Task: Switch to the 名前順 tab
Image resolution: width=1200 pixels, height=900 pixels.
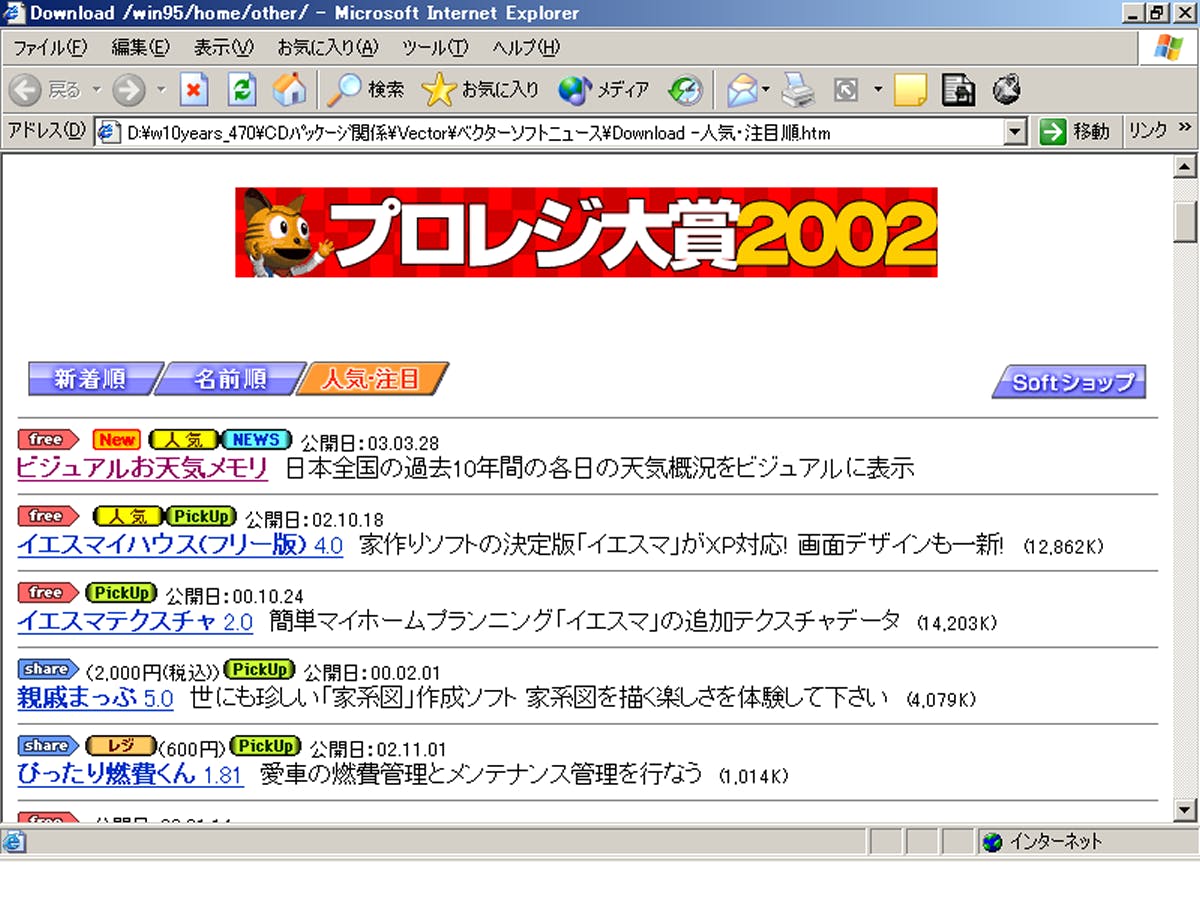Action: (x=230, y=379)
